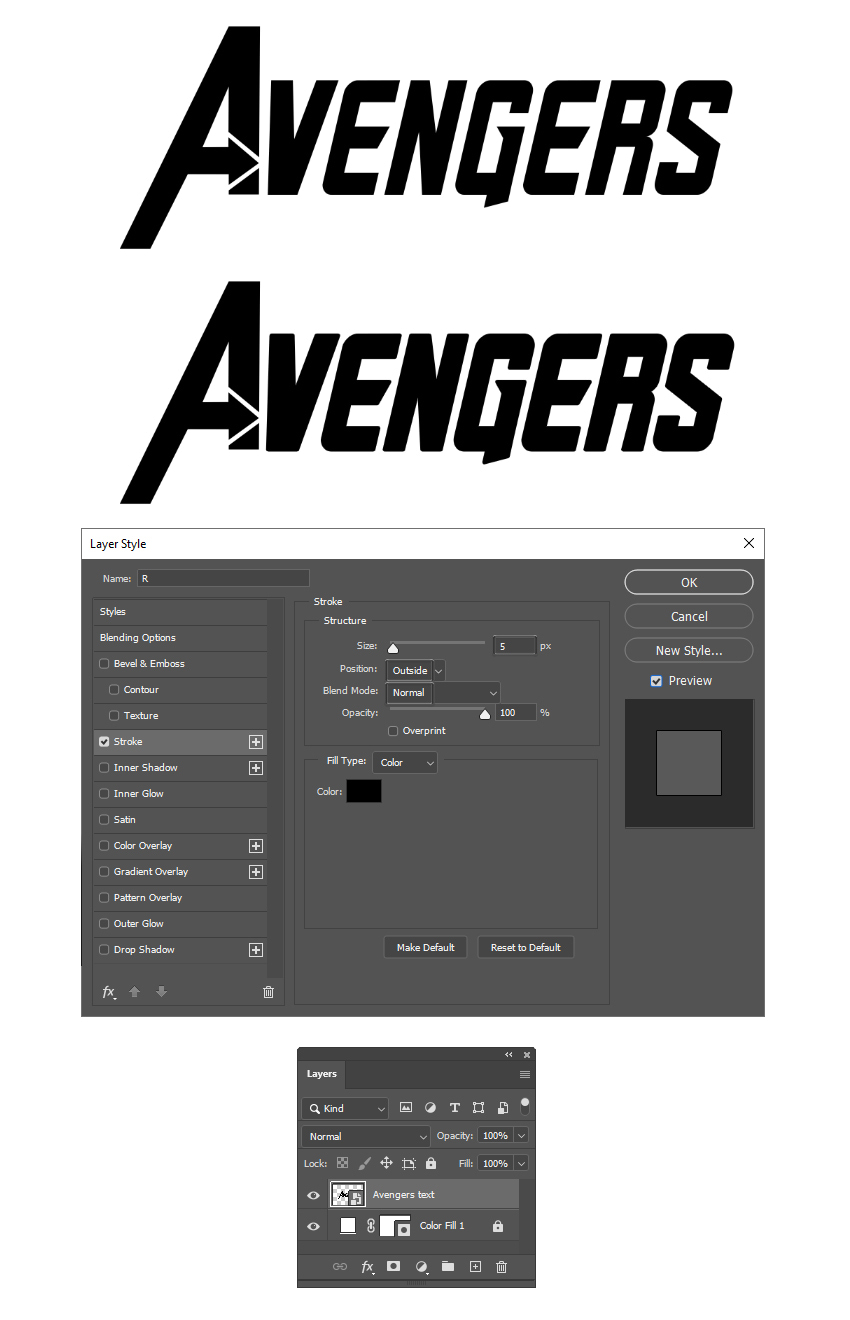Viewport: 850px width, 1320px height.
Task: Expand the layer Fill percentage arrow
Action: [521, 1164]
